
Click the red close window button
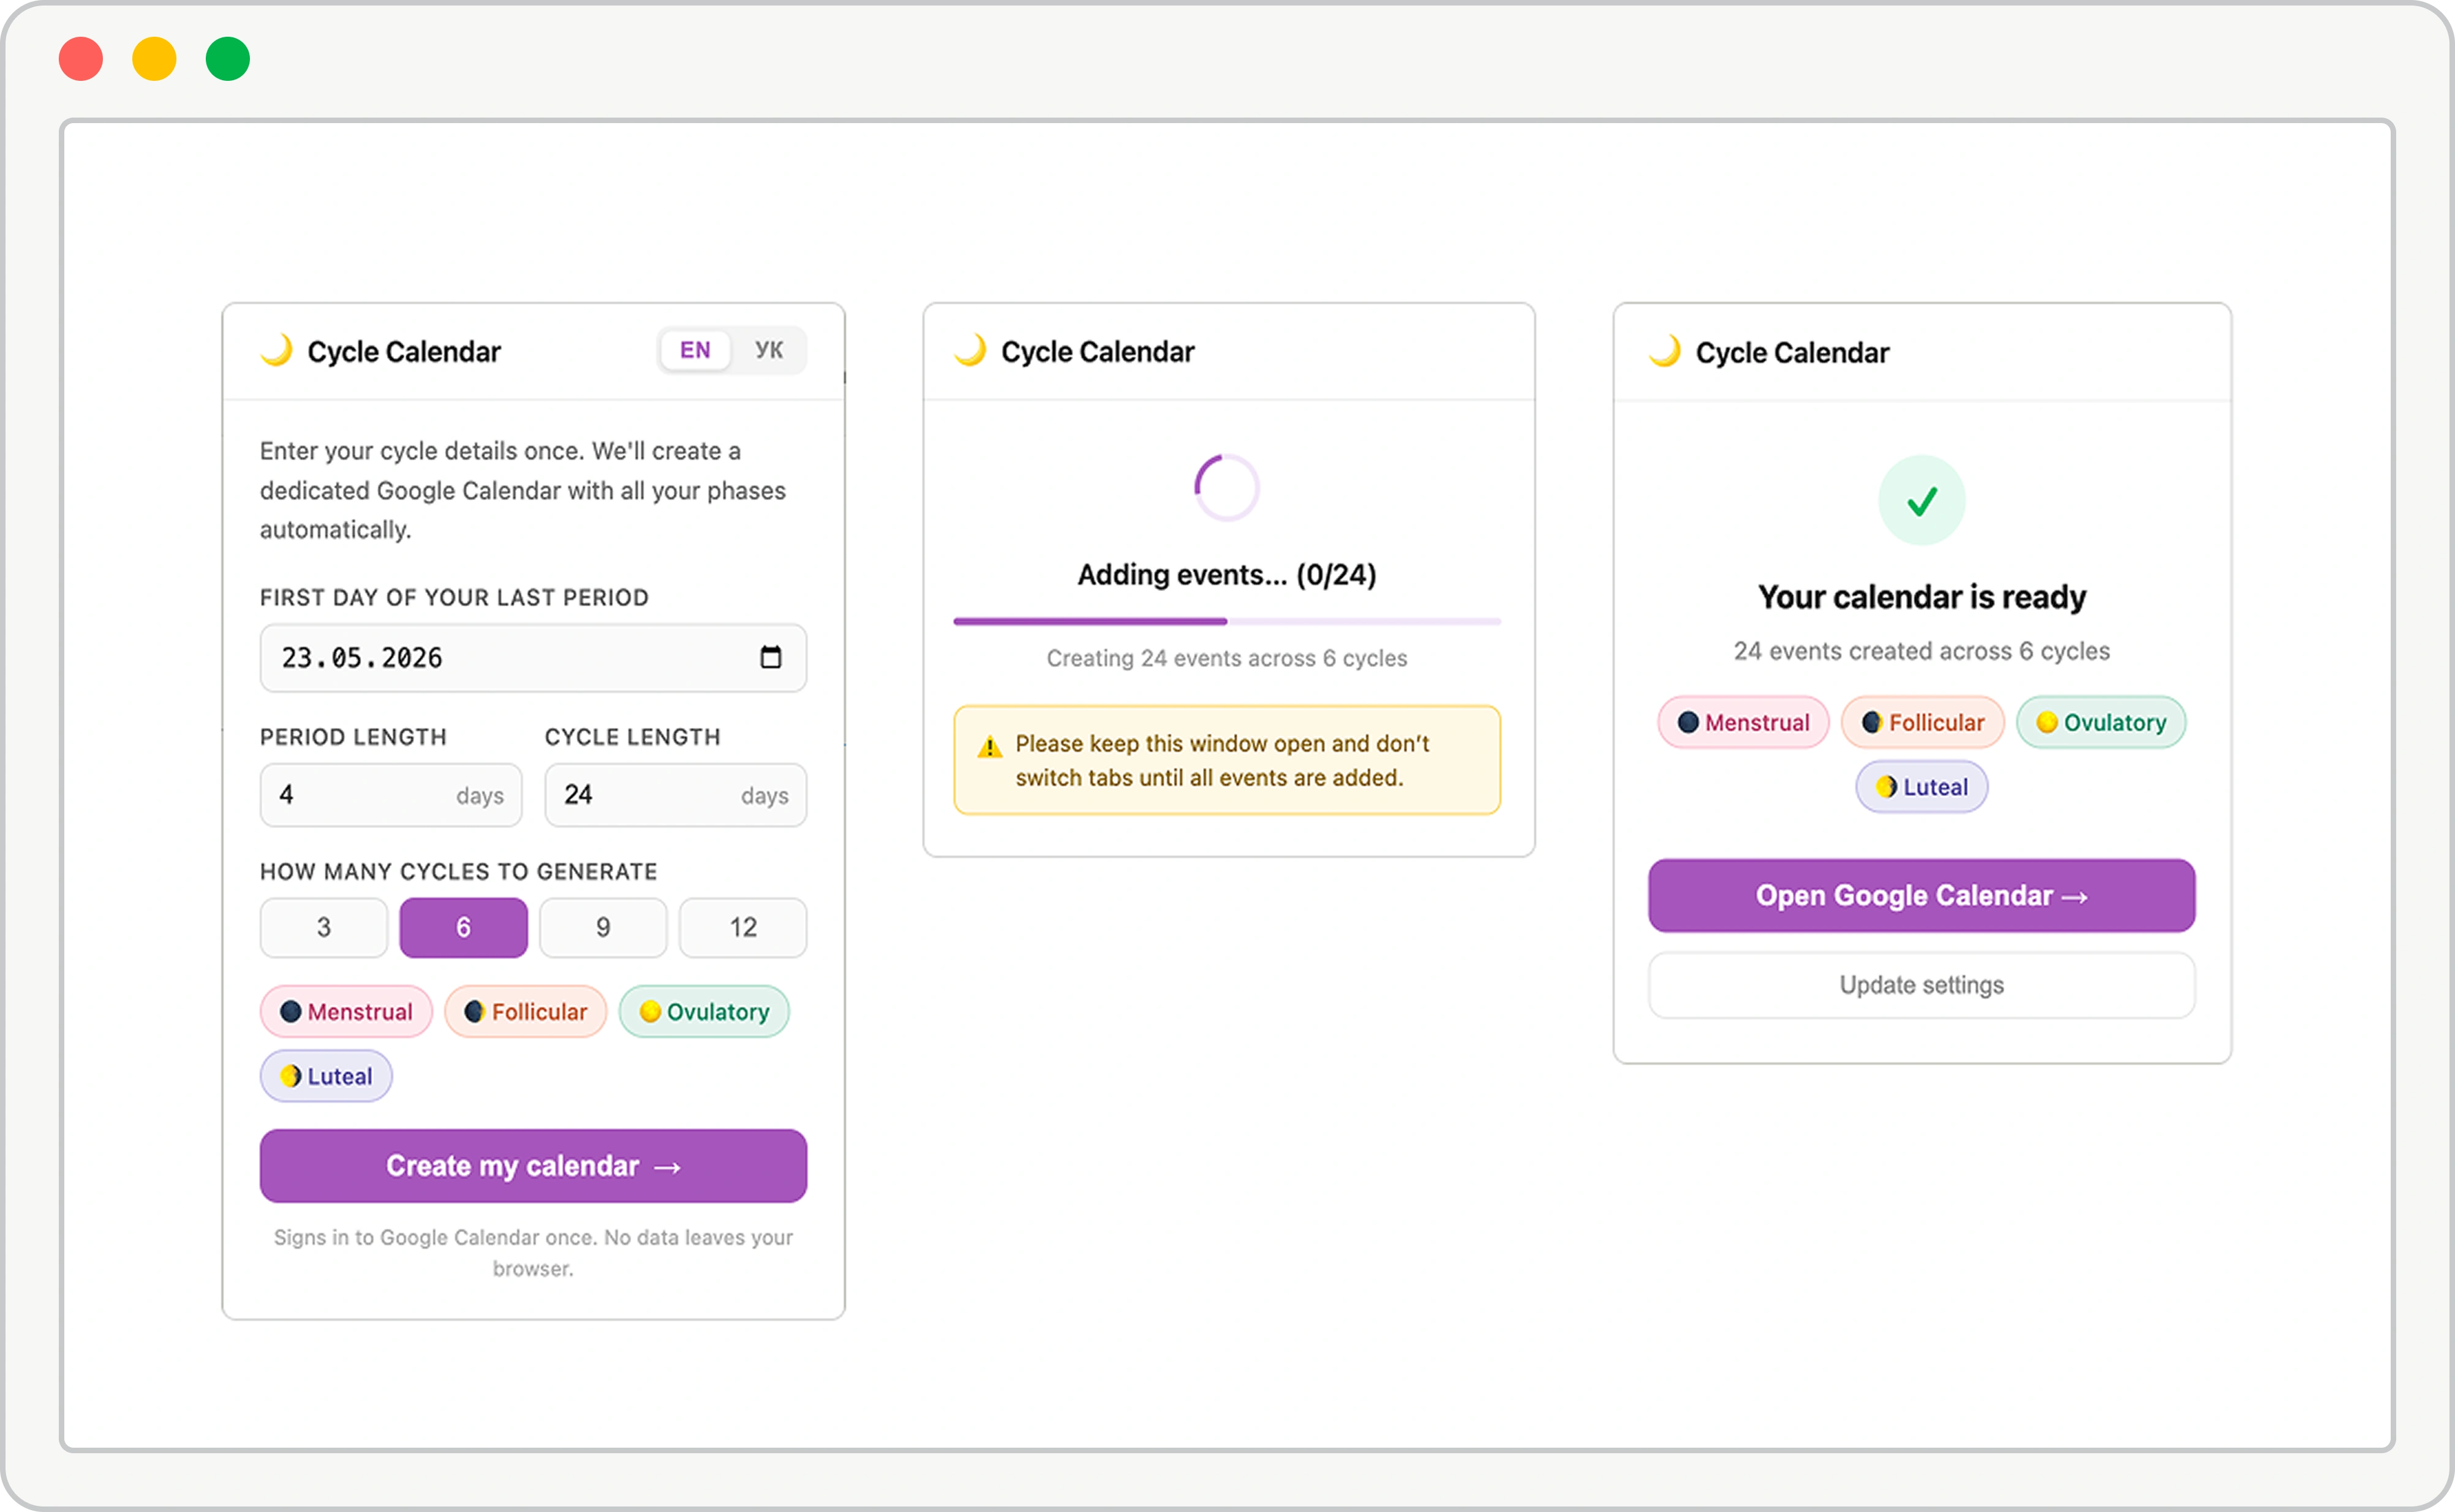coord(81,58)
